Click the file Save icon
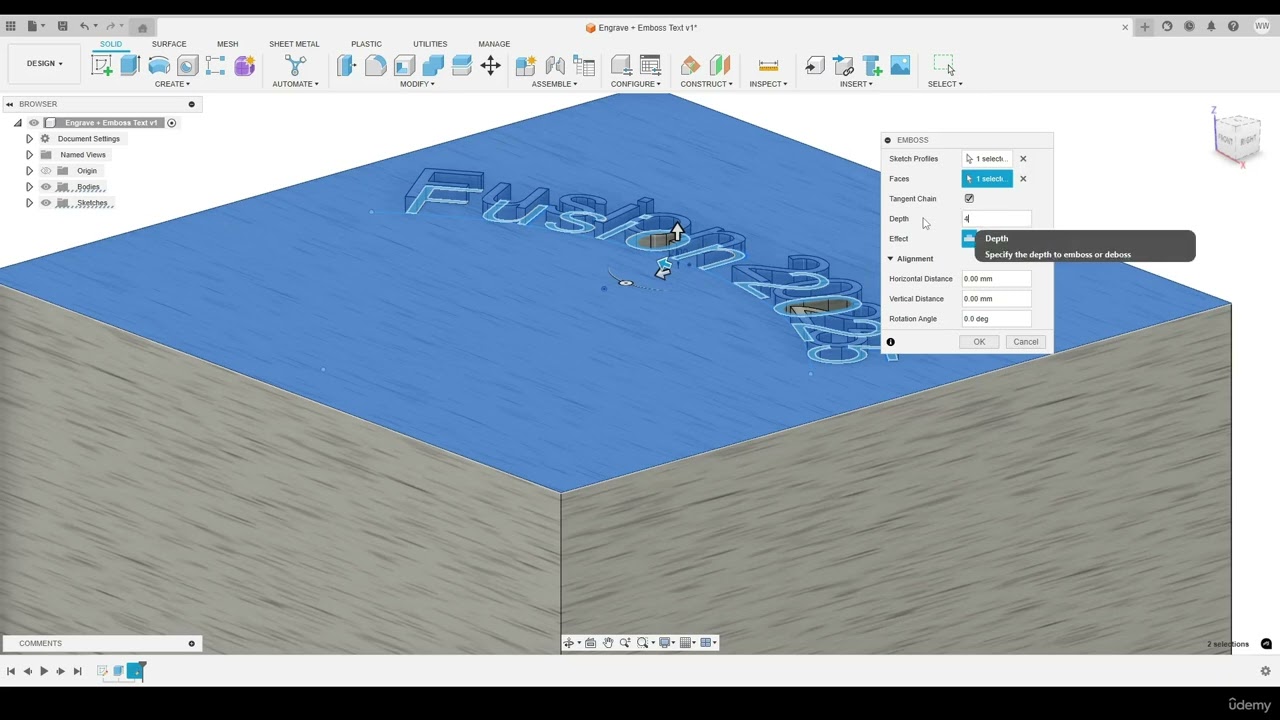The height and width of the screenshot is (720, 1280). (x=62, y=26)
